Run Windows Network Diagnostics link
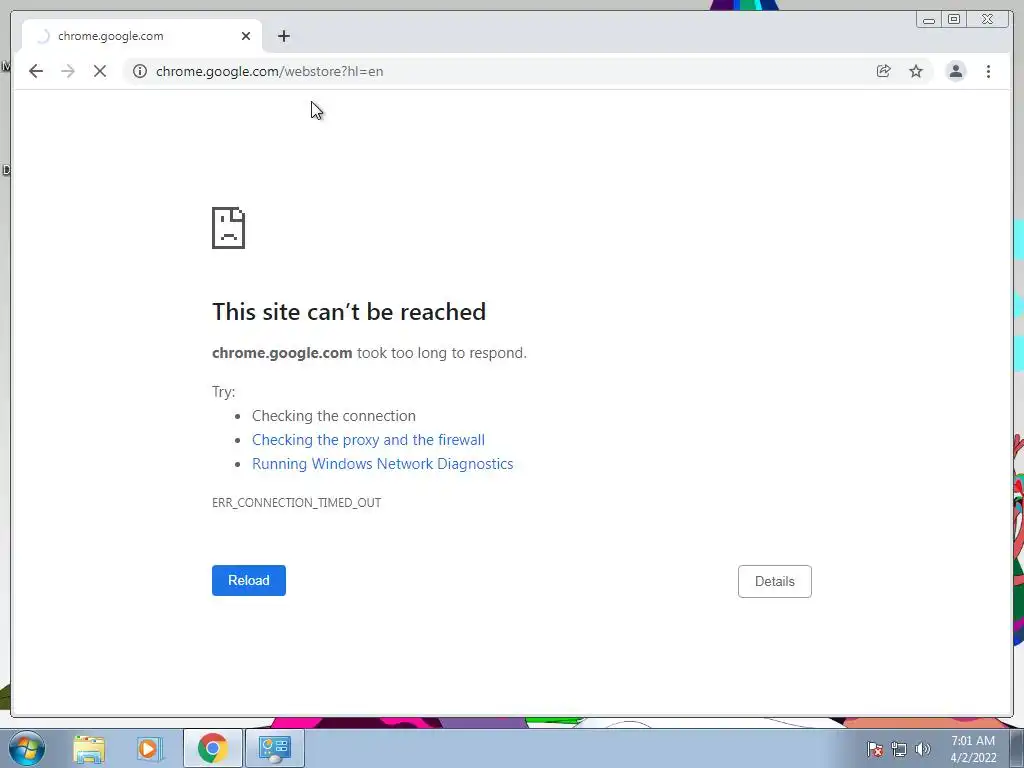This screenshot has height=768, width=1024. pos(383,464)
